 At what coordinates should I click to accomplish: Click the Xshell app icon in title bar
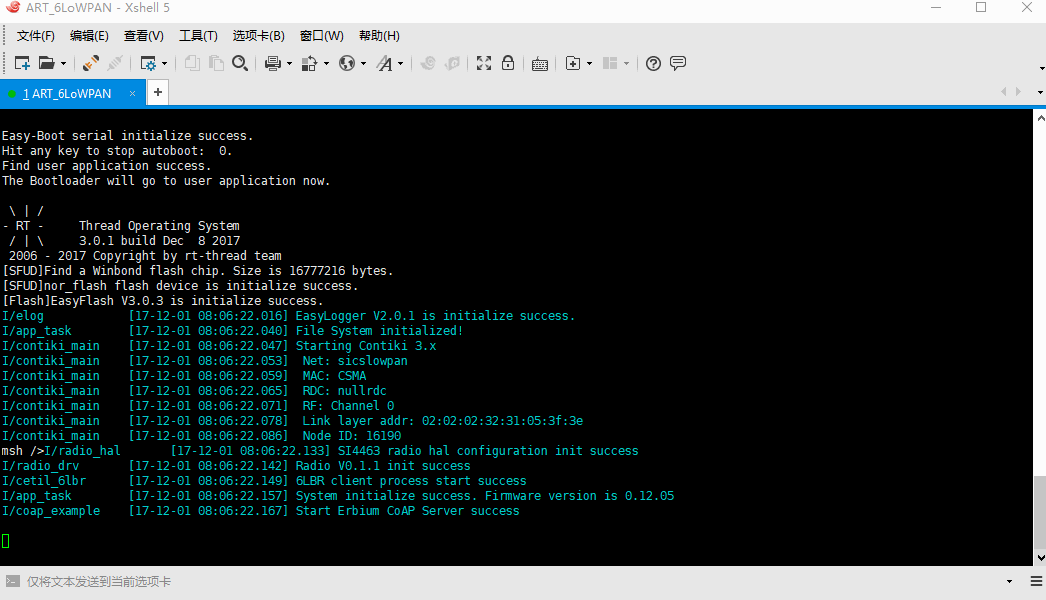coord(13,8)
